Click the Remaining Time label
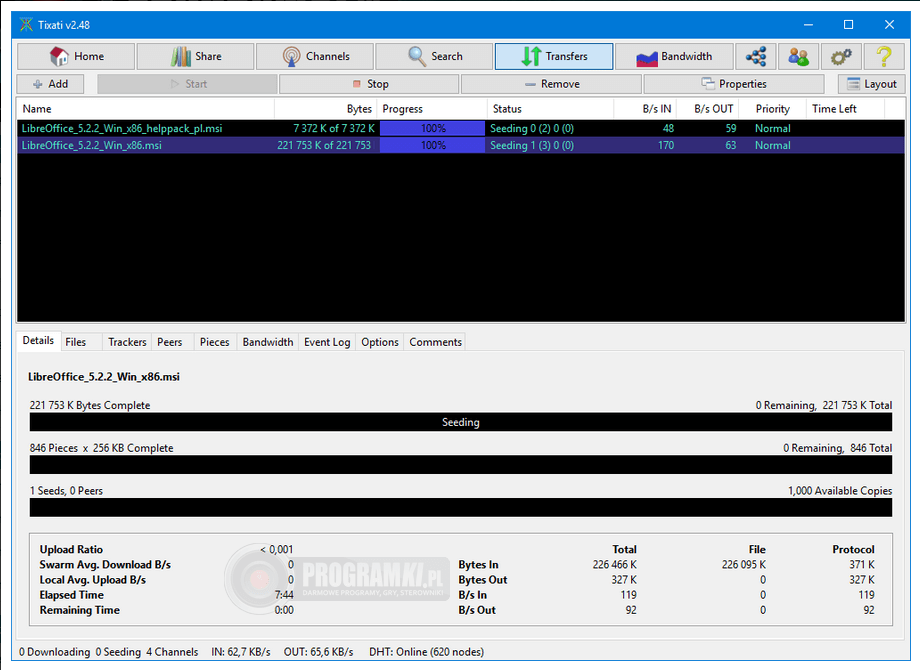Screen dimensions: 920x670 coord(80,610)
